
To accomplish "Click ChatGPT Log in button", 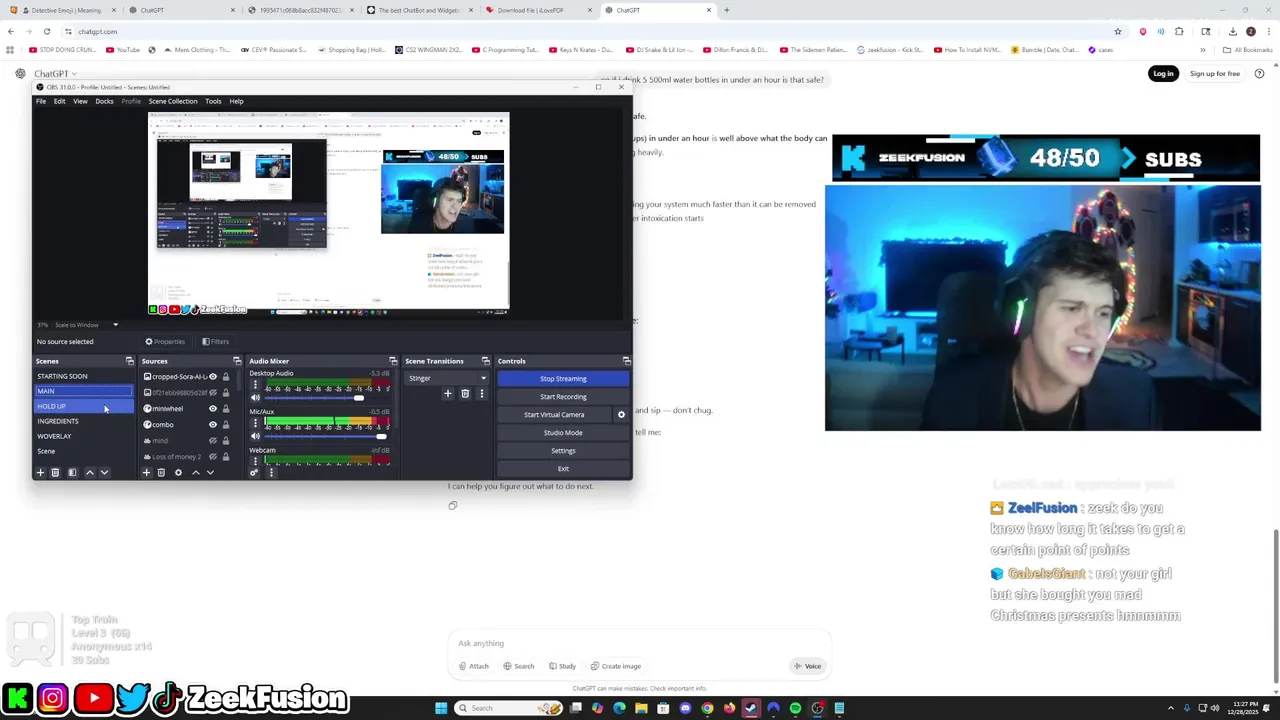I will pyautogui.click(x=1163, y=74).
